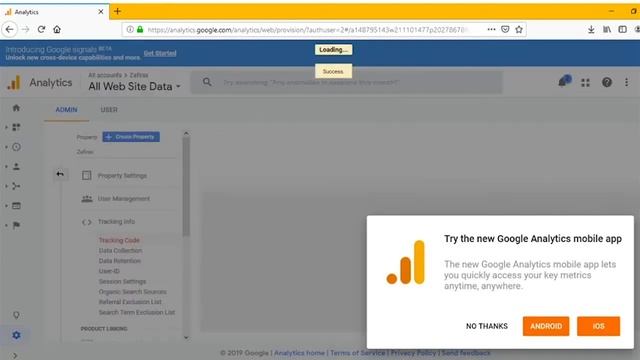Image resolution: width=640 pixels, height=360 pixels.
Task: Open the All Web Site Data view dropdown
Action: coord(134,87)
